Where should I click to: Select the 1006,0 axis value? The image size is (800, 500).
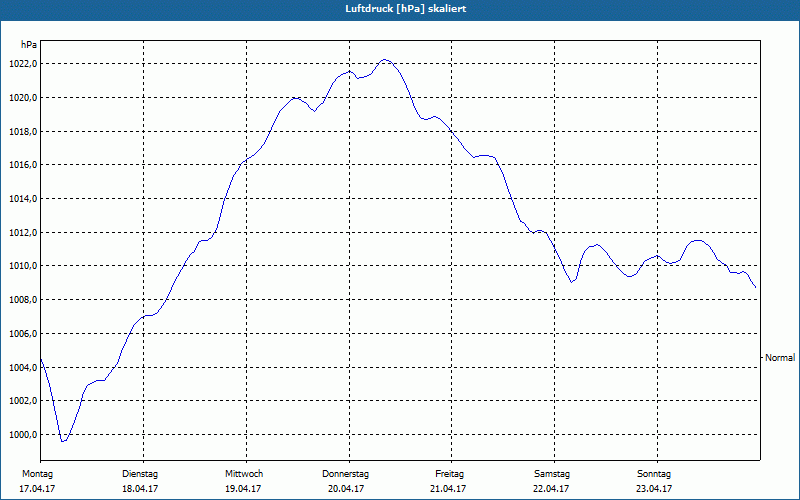[x=23, y=334]
